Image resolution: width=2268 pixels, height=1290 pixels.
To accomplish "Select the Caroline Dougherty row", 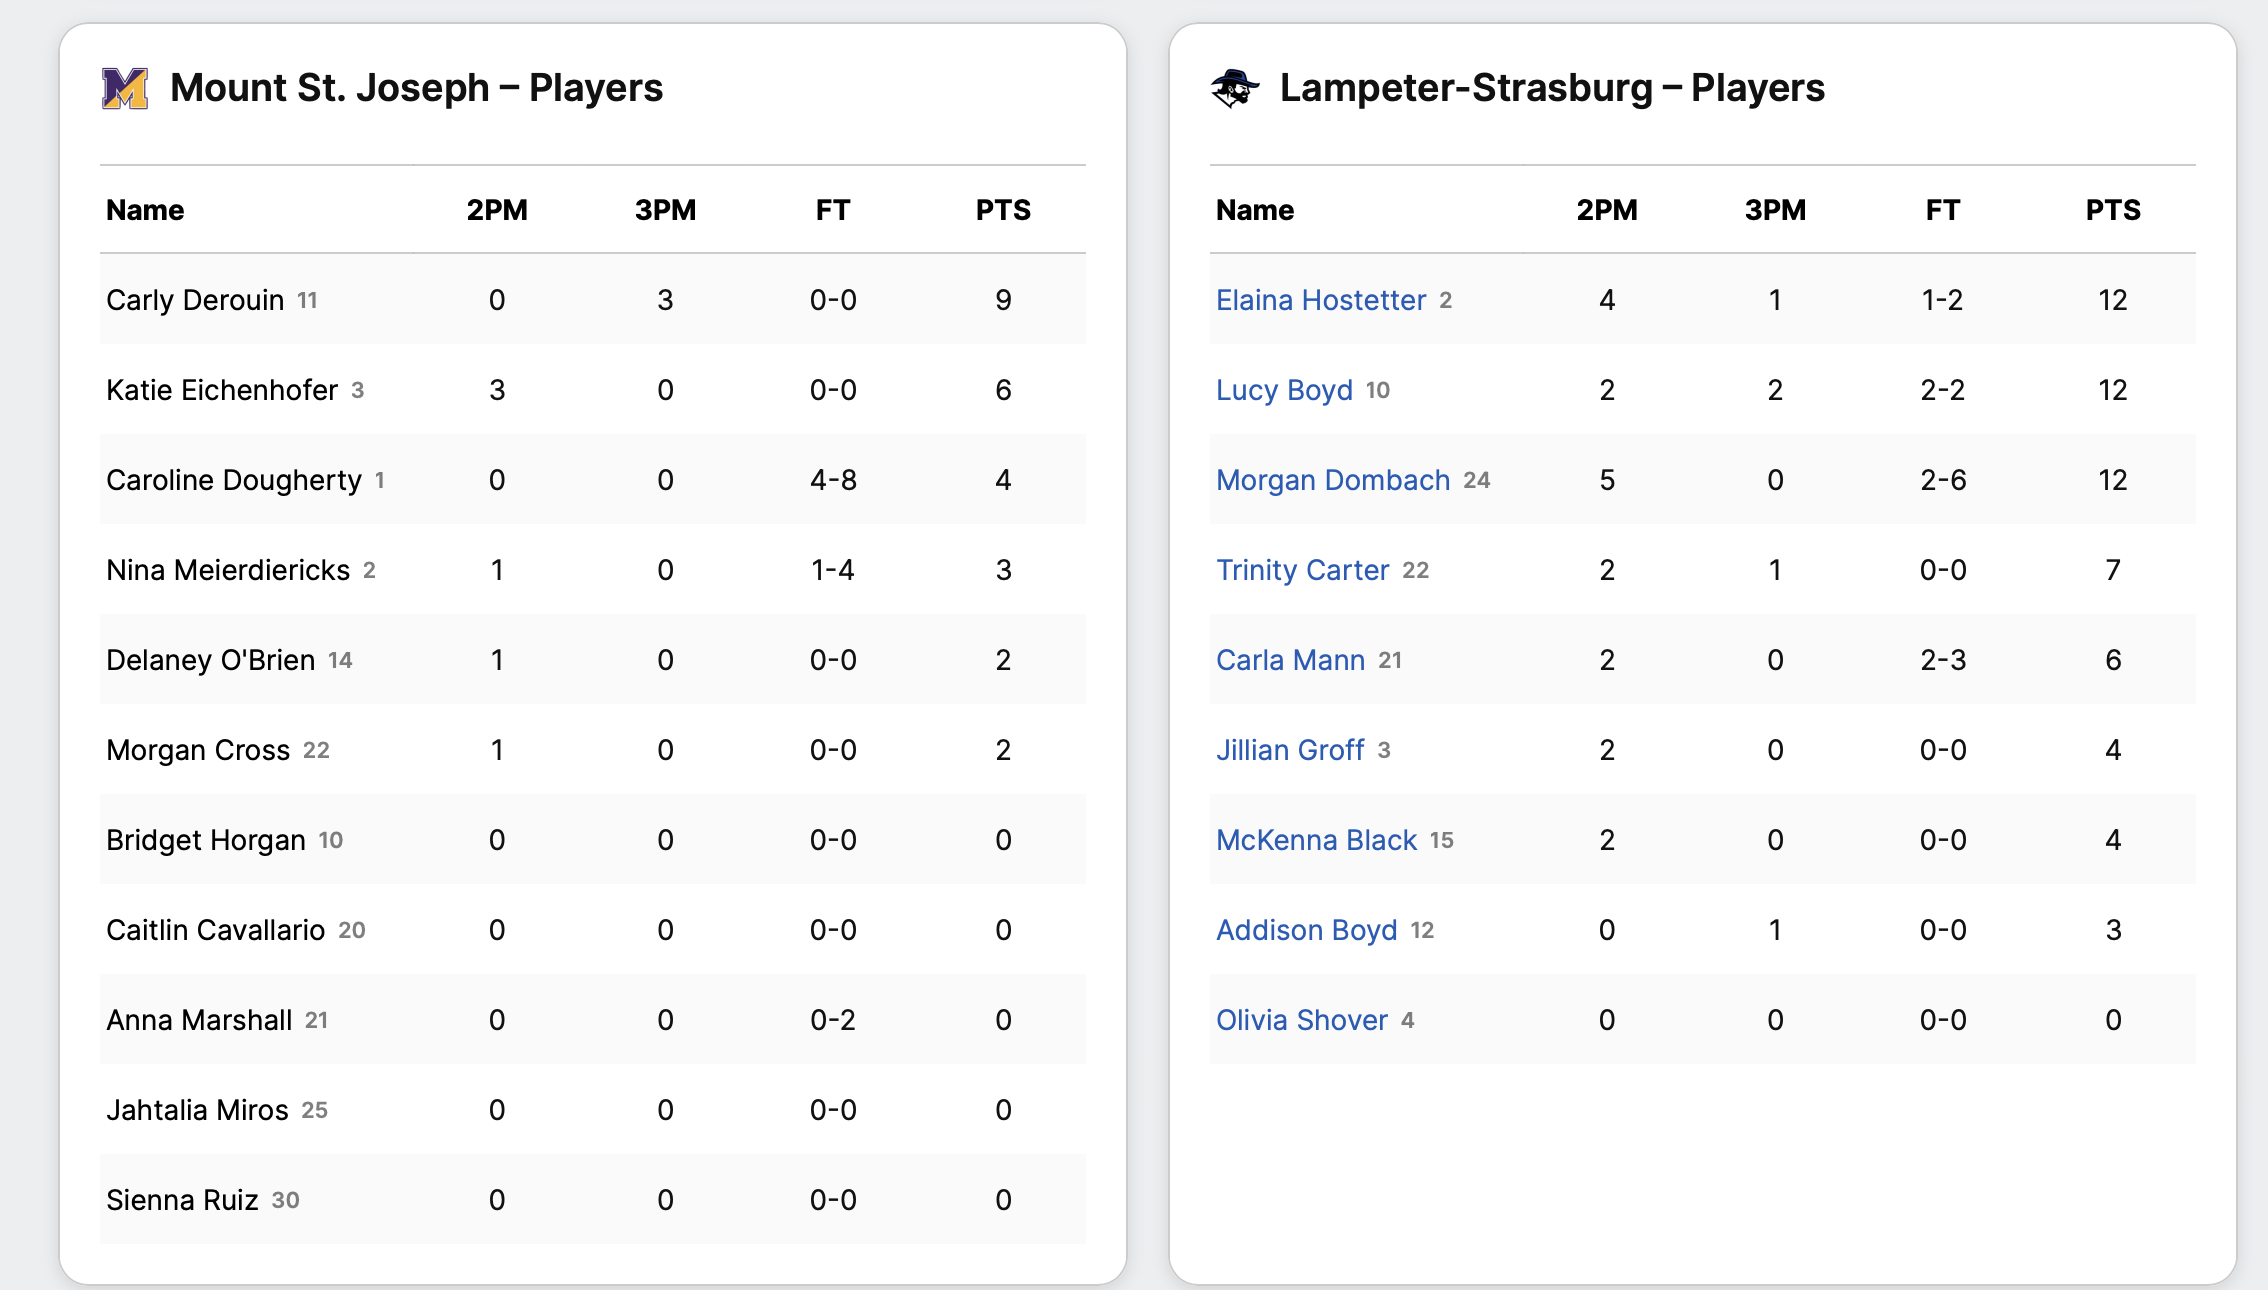I will [592, 480].
